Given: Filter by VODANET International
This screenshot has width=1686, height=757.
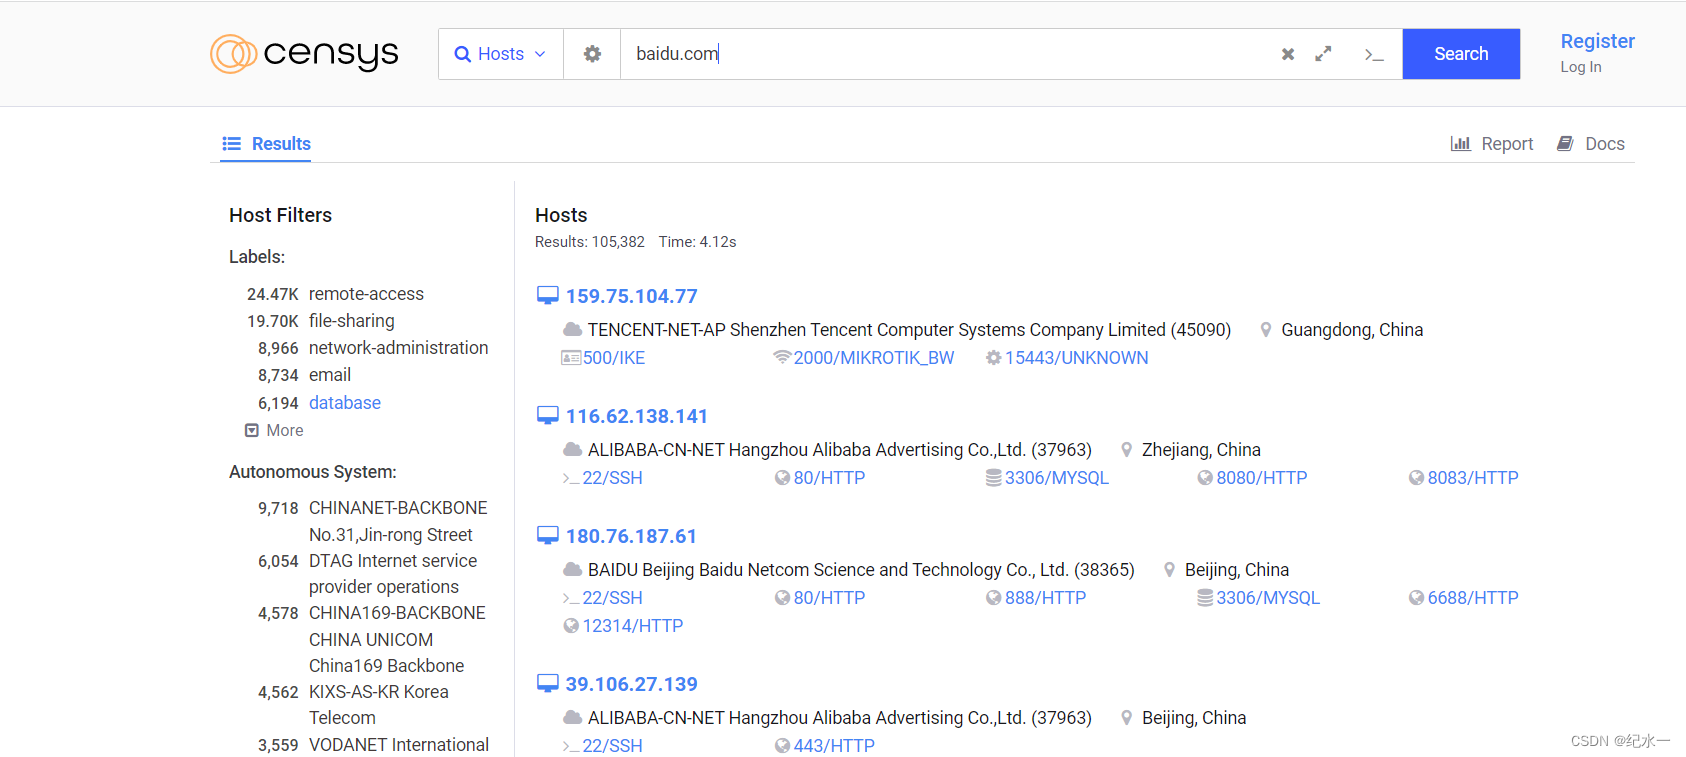Looking at the screenshot, I should click(x=398, y=745).
